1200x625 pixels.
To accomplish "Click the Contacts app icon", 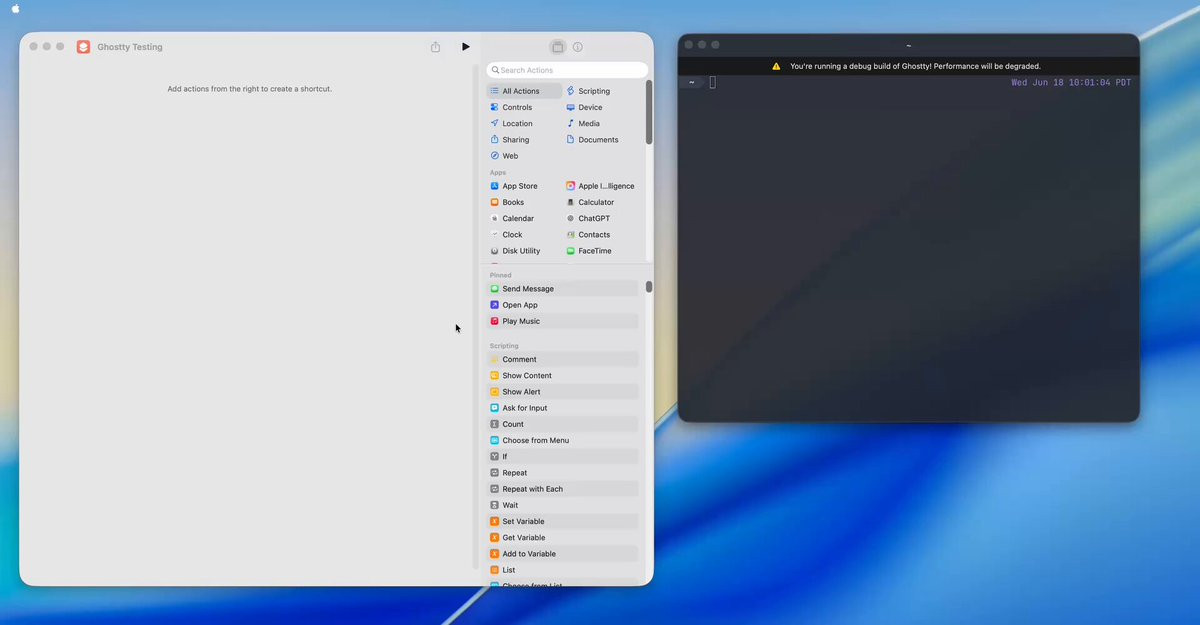I will 570,235.
